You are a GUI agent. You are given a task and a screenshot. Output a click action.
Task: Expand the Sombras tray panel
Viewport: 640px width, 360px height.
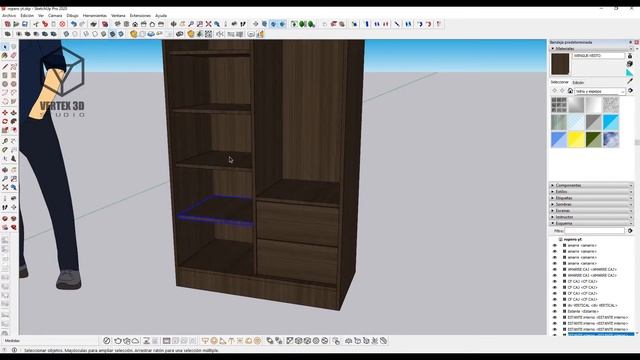591,204
